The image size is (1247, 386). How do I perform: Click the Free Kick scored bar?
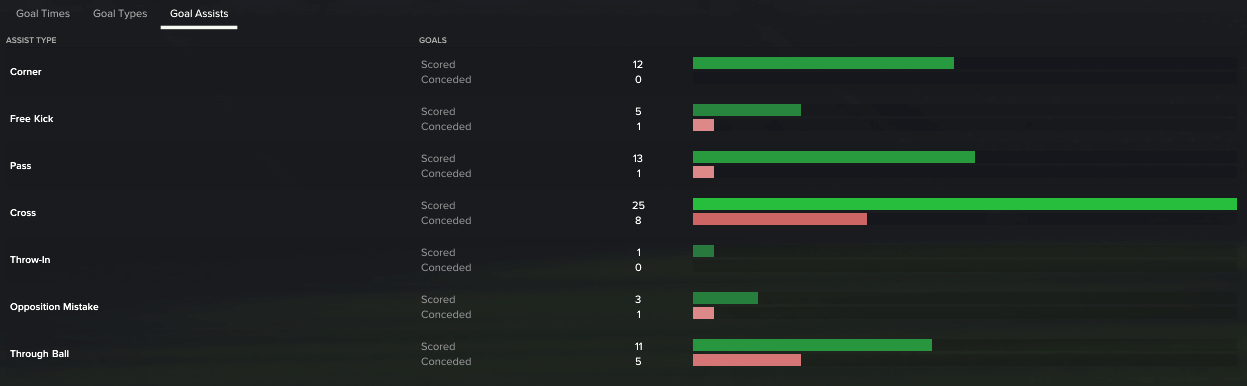pos(747,110)
